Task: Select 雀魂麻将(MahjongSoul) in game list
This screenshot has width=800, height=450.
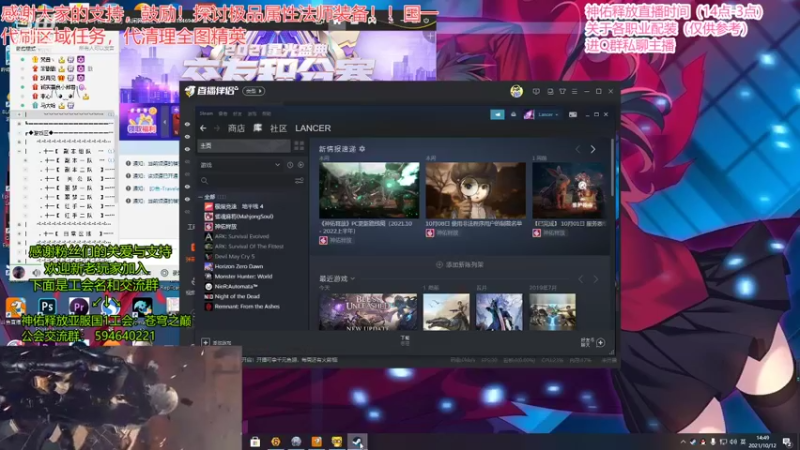Action: (x=244, y=216)
